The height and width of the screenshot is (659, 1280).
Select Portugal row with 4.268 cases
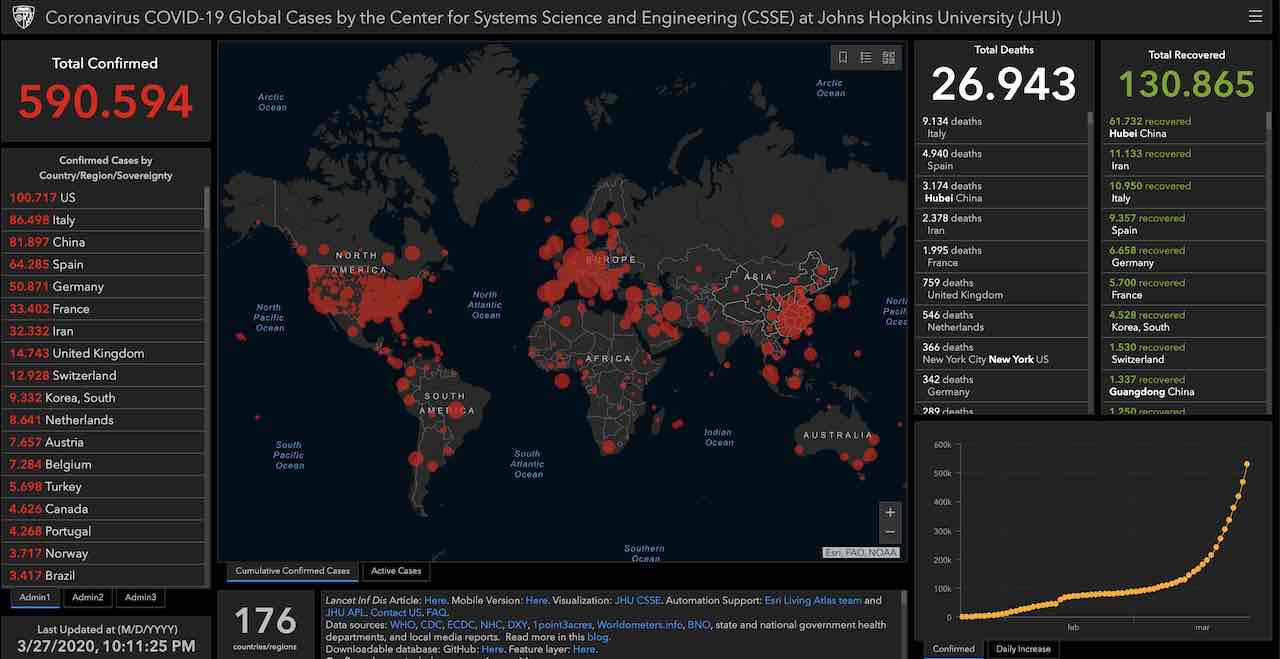tap(105, 531)
